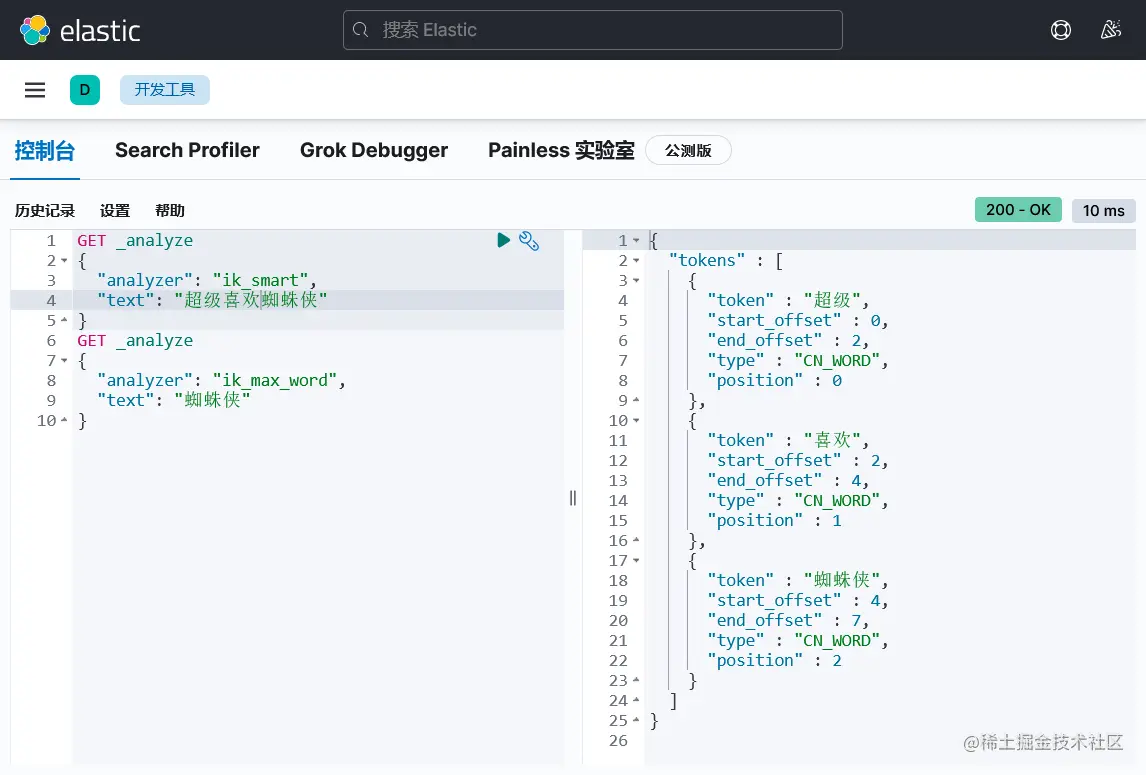1146x775 pixels.
Task: Switch to the Painless 实验室 tab
Action: coord(560,150)
